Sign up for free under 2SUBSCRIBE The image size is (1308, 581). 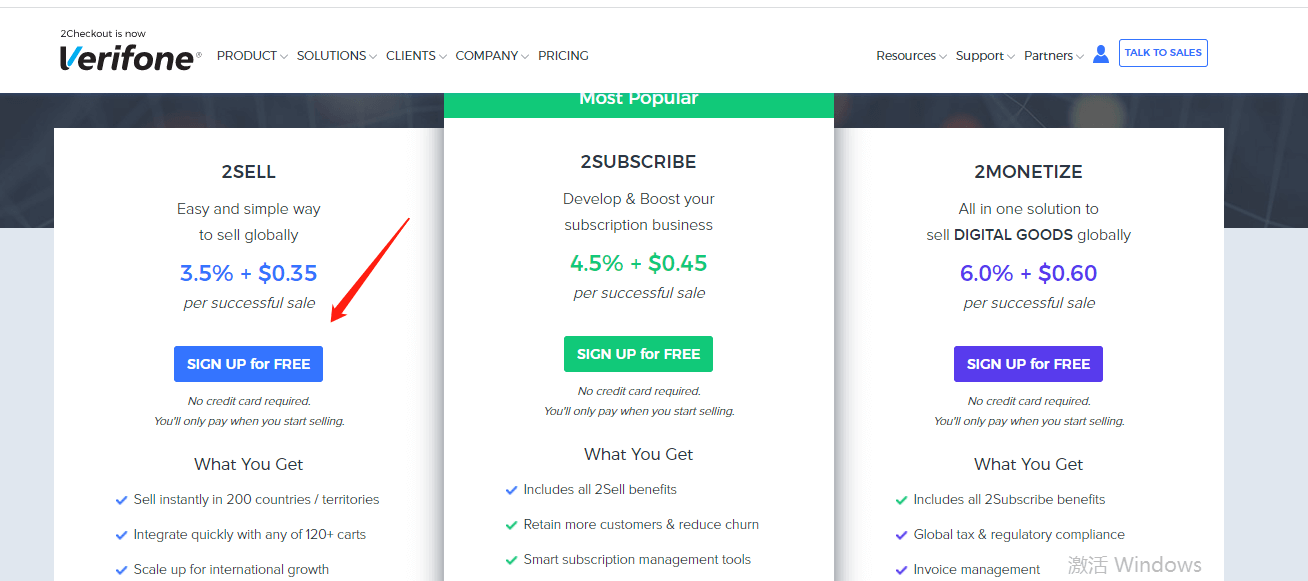pos(638,354)
